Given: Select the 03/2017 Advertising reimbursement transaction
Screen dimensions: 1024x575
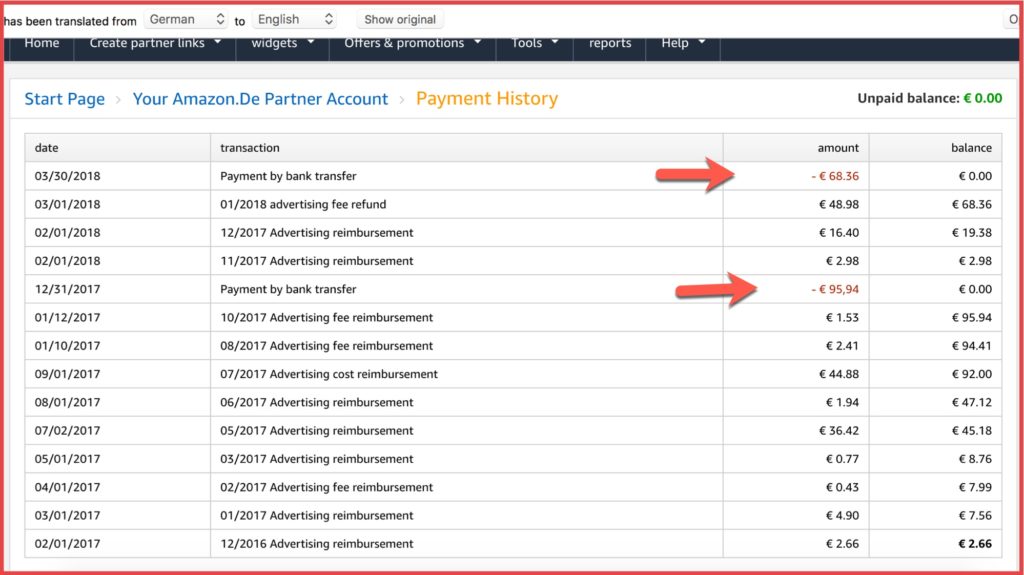Looking at the screenshot, I should pos(466,459).
